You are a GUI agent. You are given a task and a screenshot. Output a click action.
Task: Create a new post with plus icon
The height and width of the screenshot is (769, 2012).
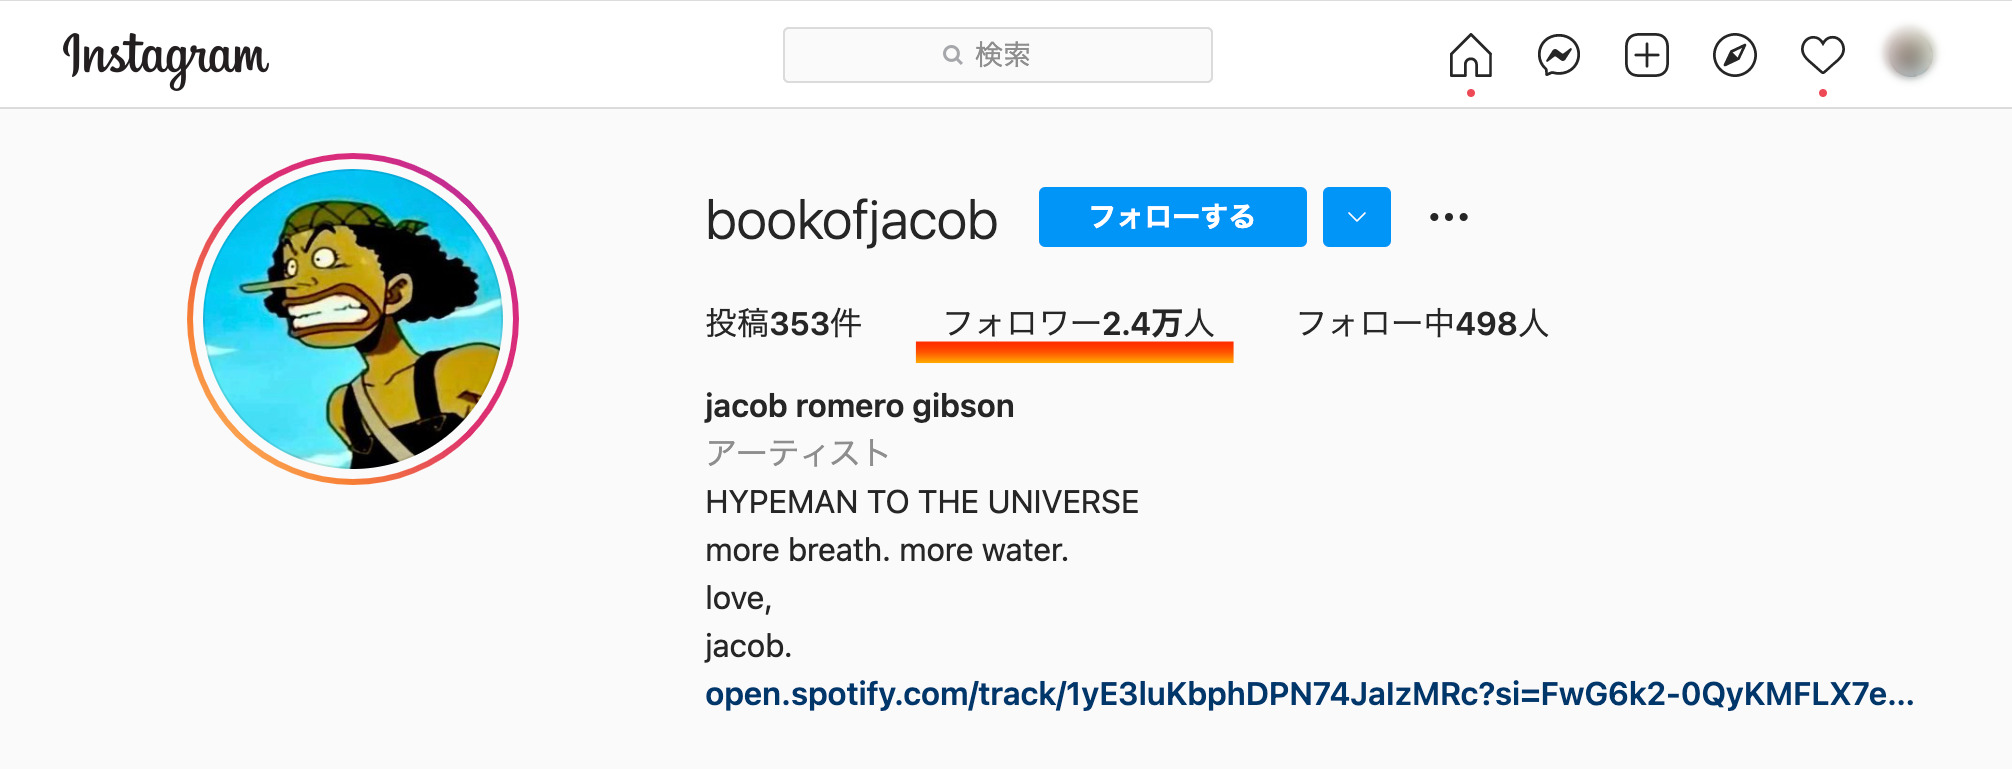tap(1646, 55)
